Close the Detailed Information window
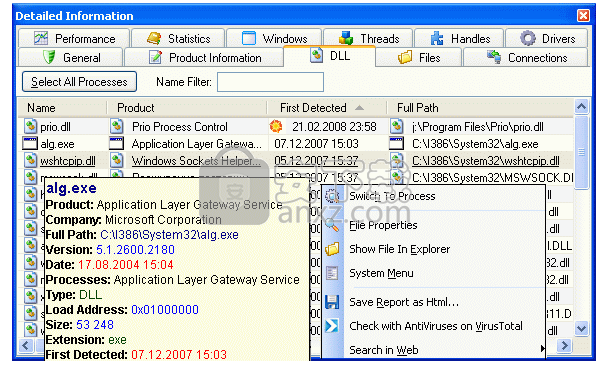This screenshot has height=374, width=614. (583, 15)
